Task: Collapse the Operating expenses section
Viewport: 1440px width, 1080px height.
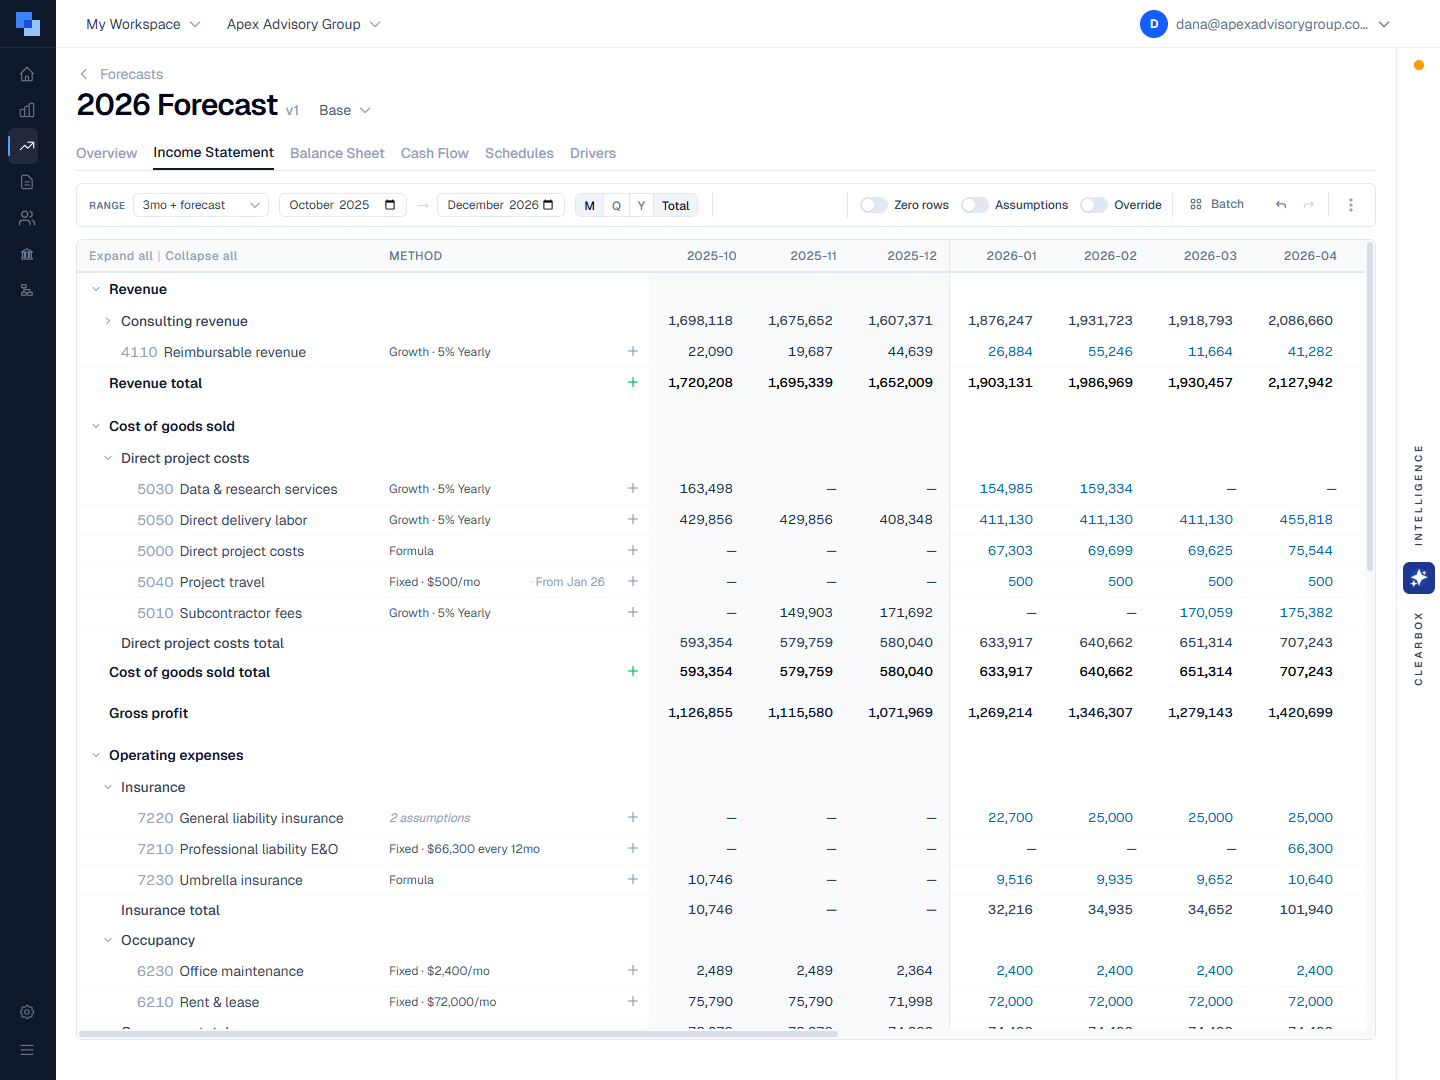Action: (96, 755)
